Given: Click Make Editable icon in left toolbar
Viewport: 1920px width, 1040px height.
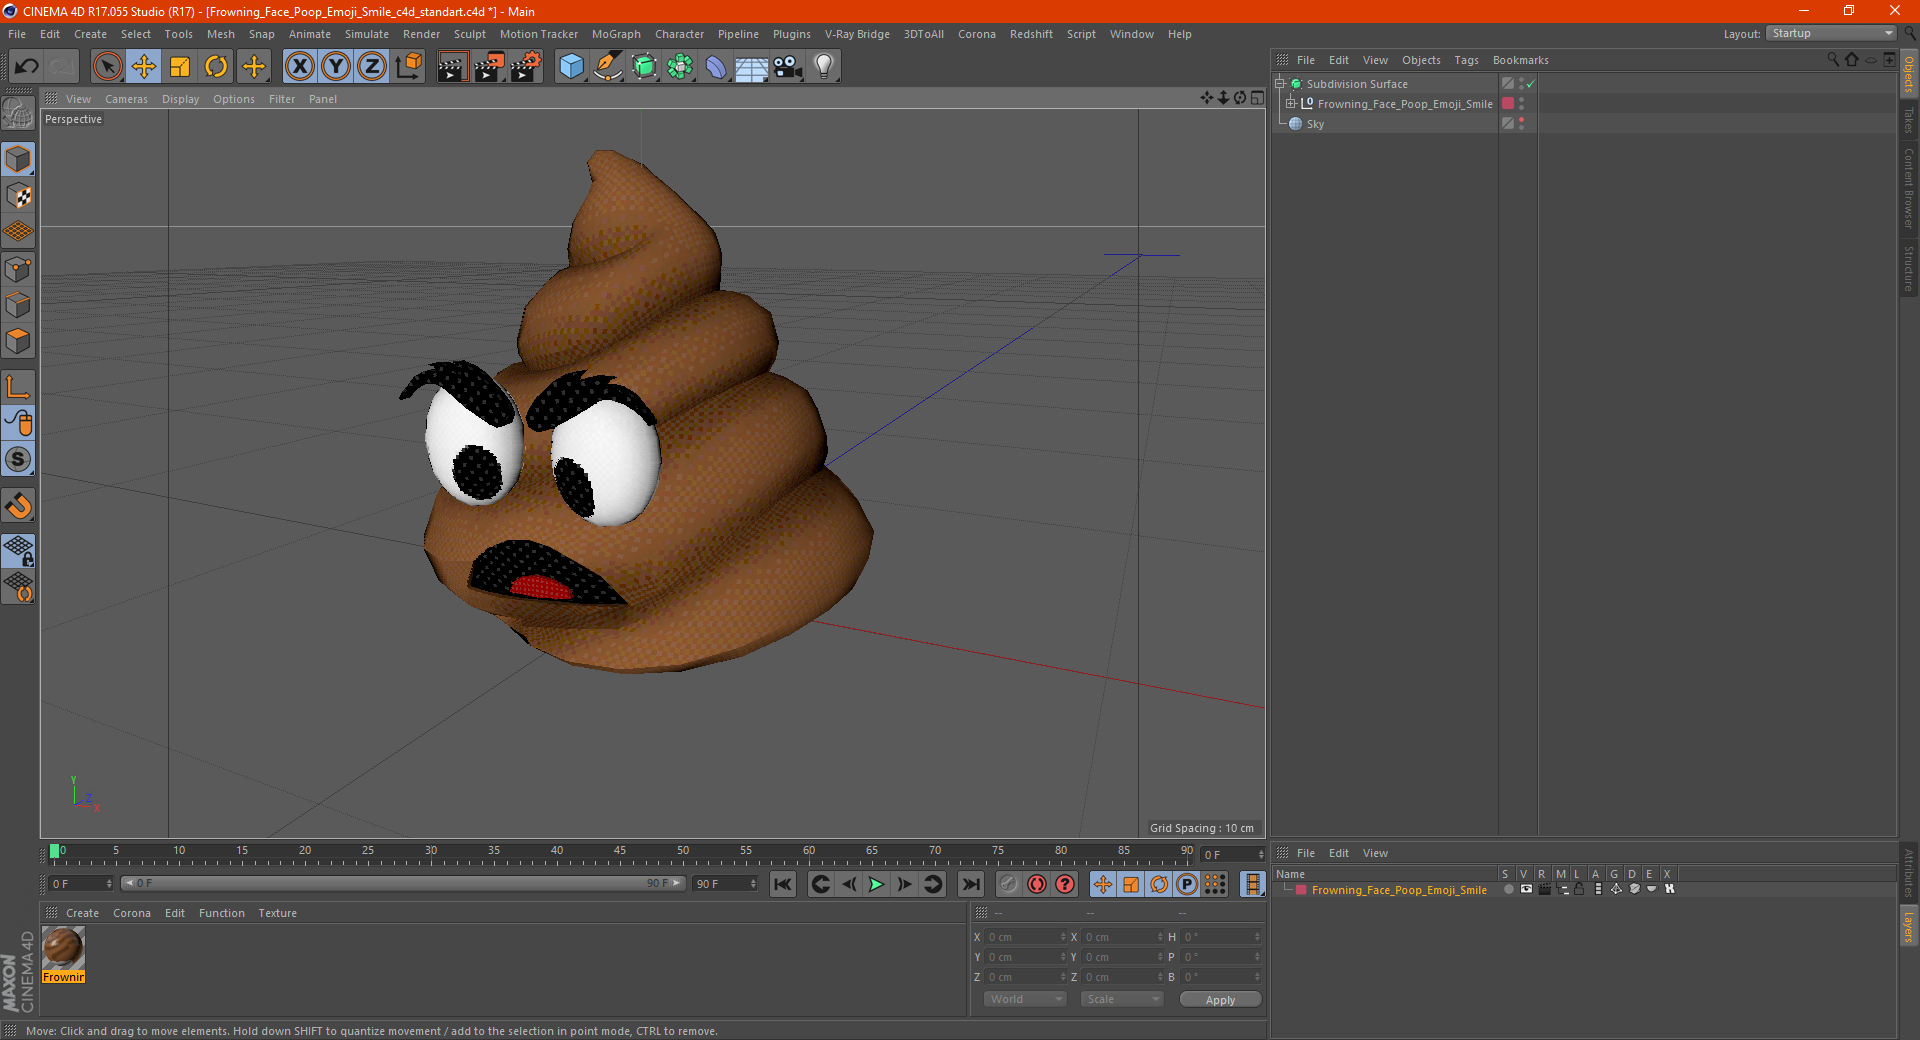Looking at the screenshot, I should tap(18, 114).
